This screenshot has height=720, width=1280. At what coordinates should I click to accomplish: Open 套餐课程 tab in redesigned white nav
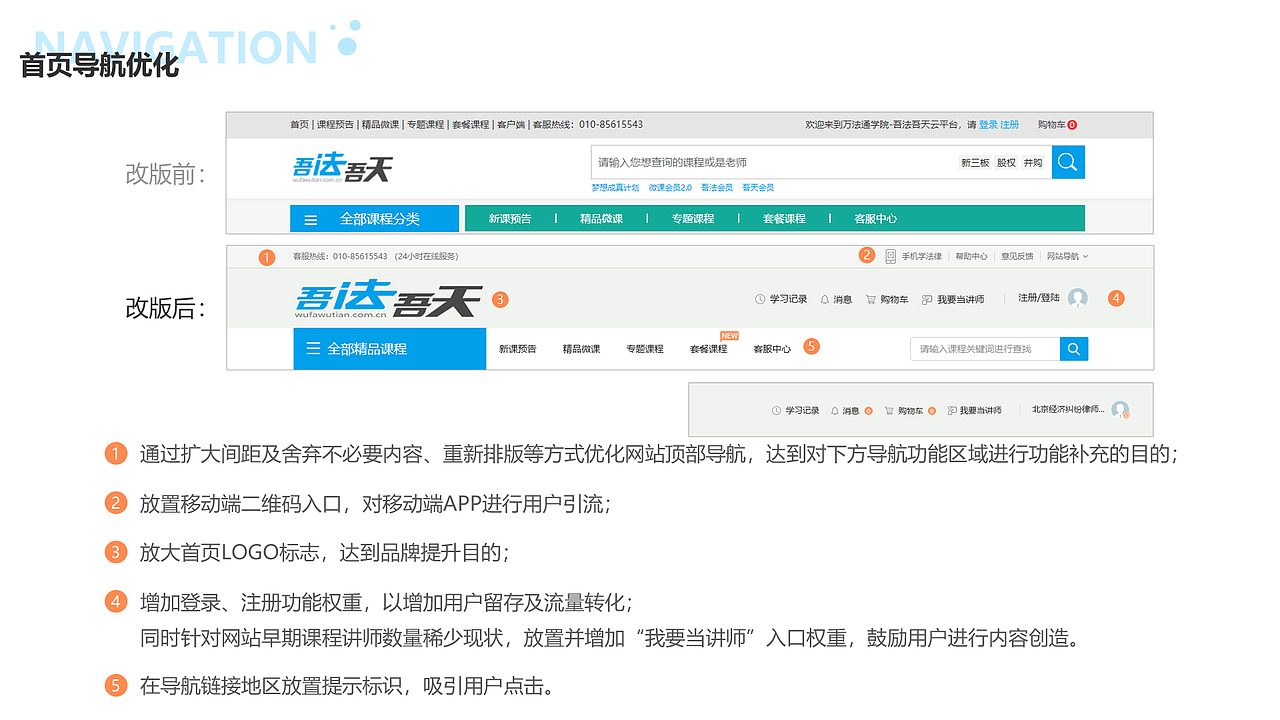click(x=708, y=349)
